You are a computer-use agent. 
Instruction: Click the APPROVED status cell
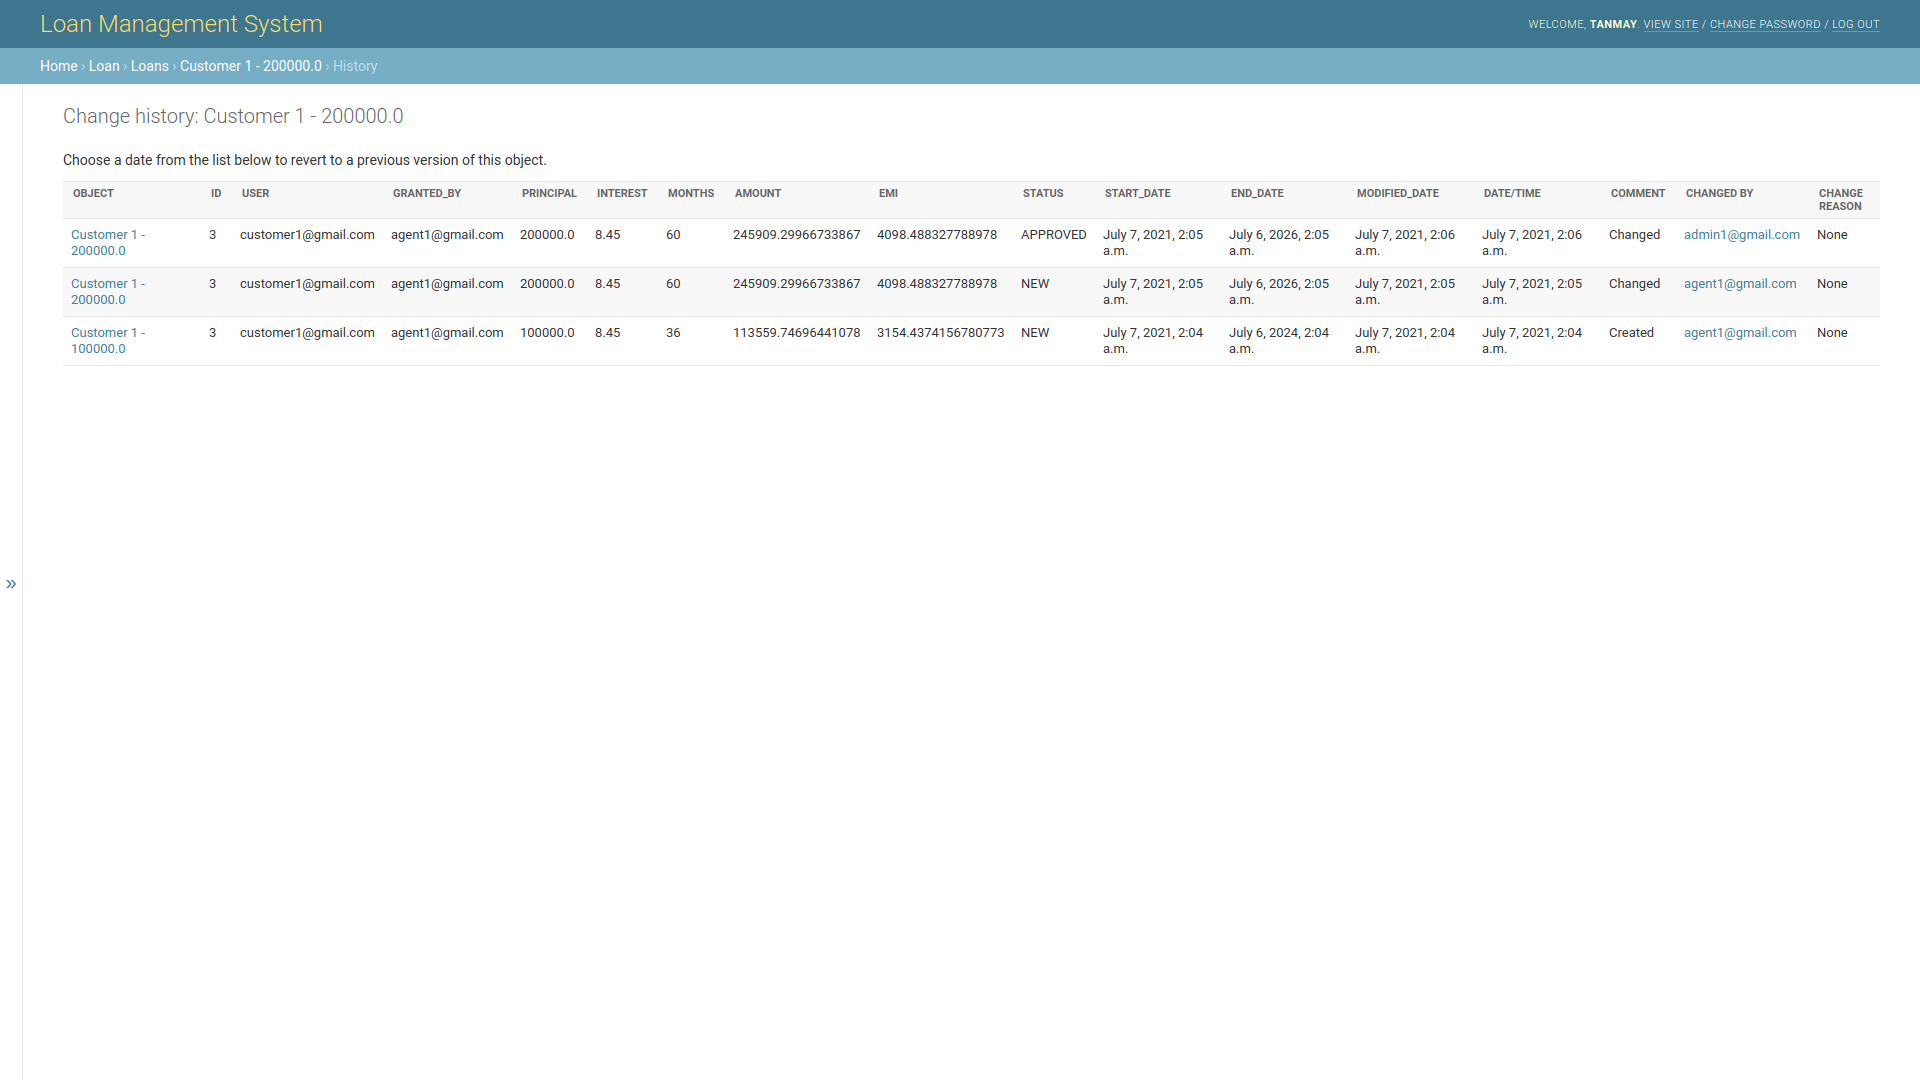tap(1053, 235)
